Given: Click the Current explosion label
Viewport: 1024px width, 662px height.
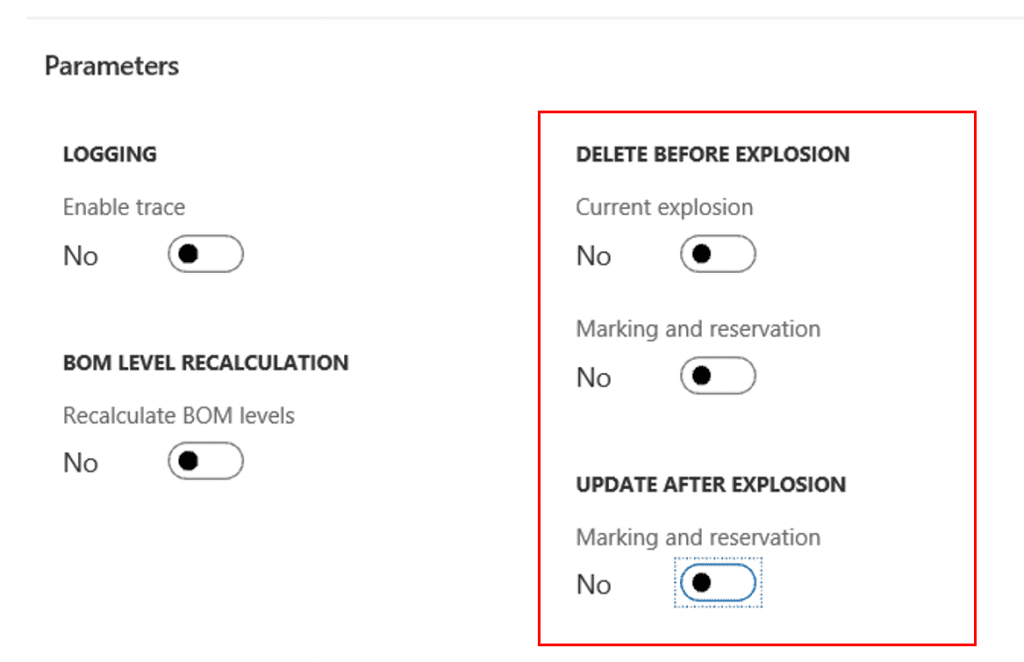Looking at the screenshot, I should click(664, 207).
